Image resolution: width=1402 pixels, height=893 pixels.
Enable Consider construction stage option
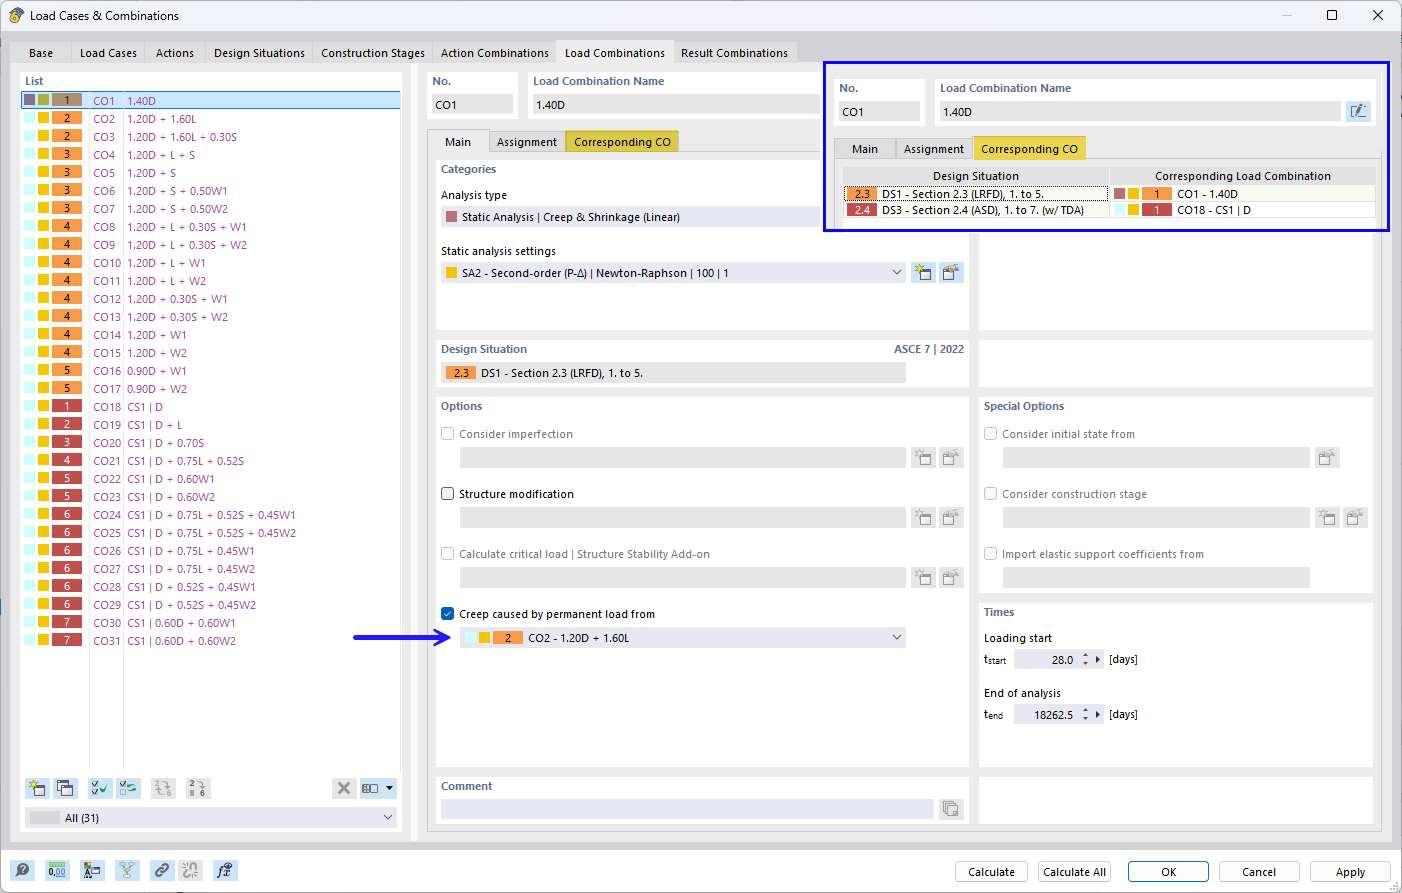coord(990,493)
